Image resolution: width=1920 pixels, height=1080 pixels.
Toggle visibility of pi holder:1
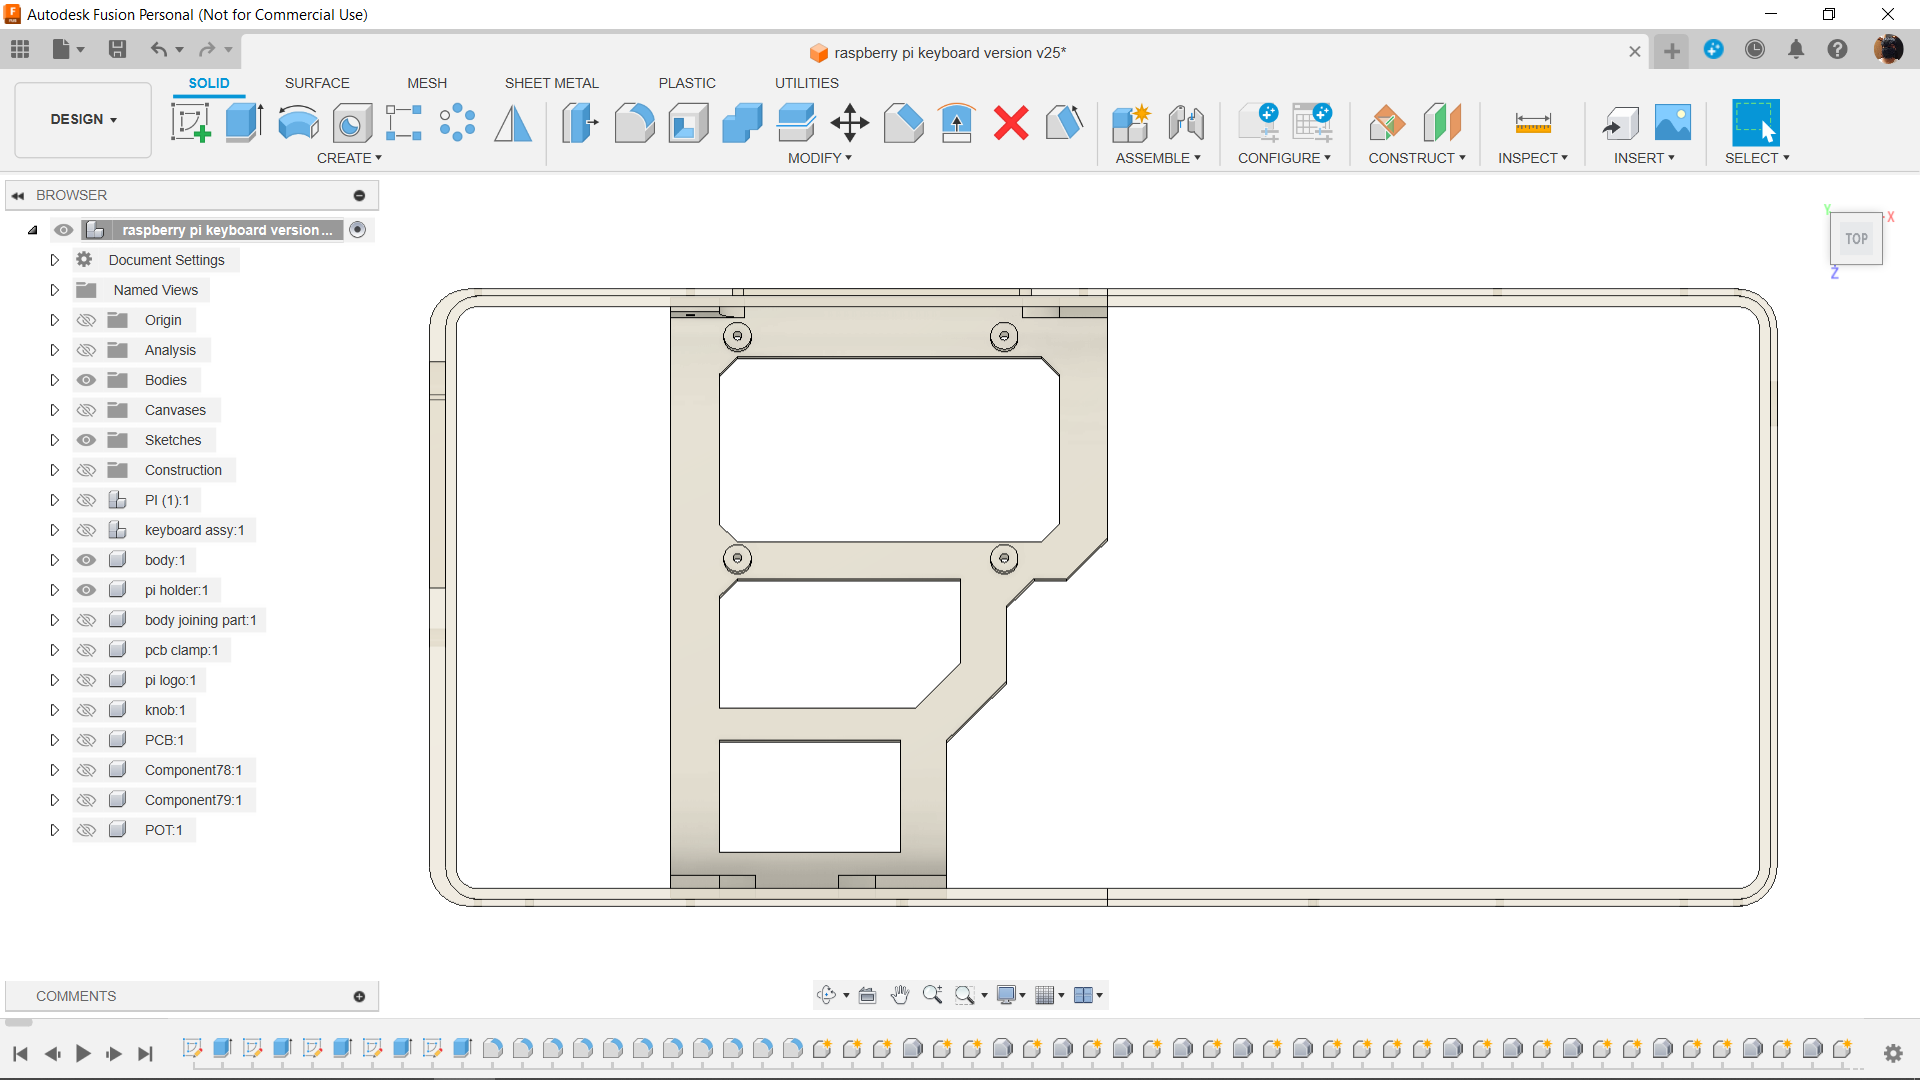(x=84, y=589)
